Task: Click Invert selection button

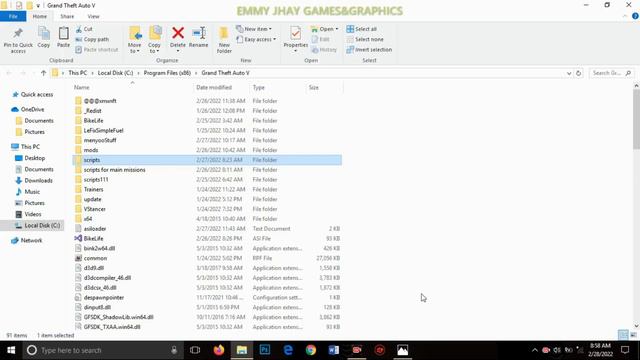Action: [x=369, y=49]
